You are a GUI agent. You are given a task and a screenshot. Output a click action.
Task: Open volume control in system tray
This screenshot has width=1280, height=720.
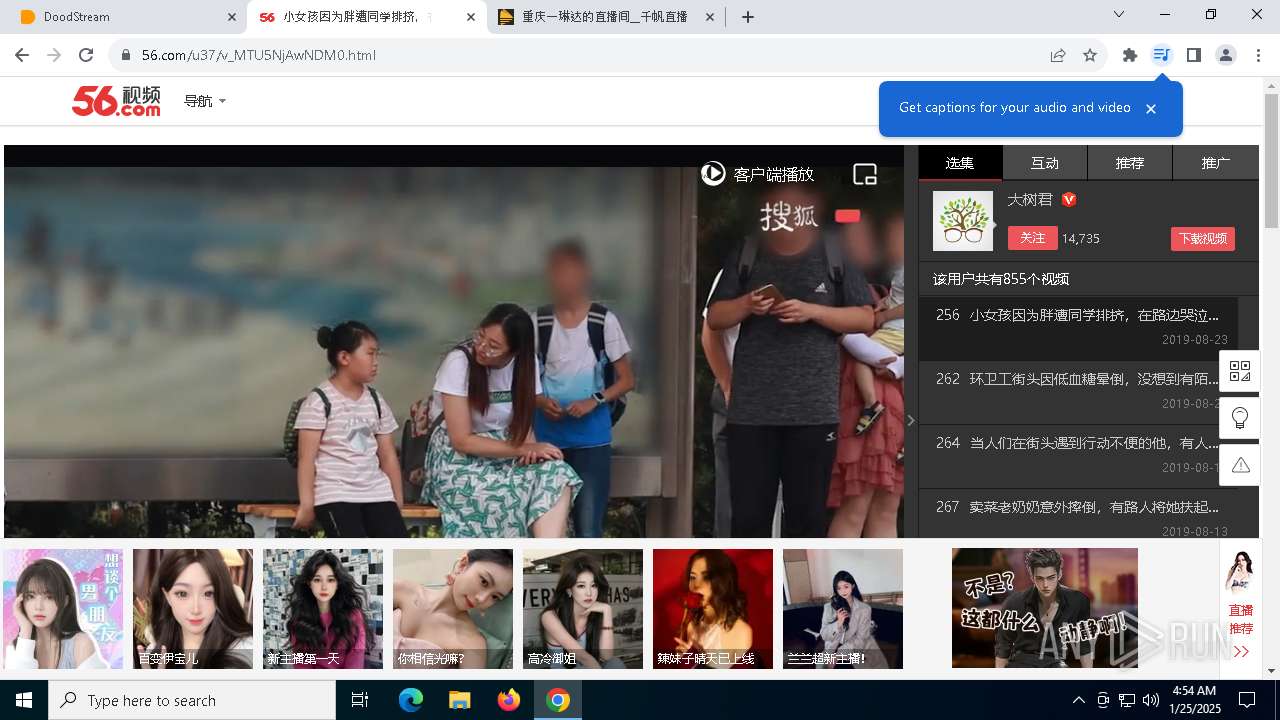(1150, 700)
